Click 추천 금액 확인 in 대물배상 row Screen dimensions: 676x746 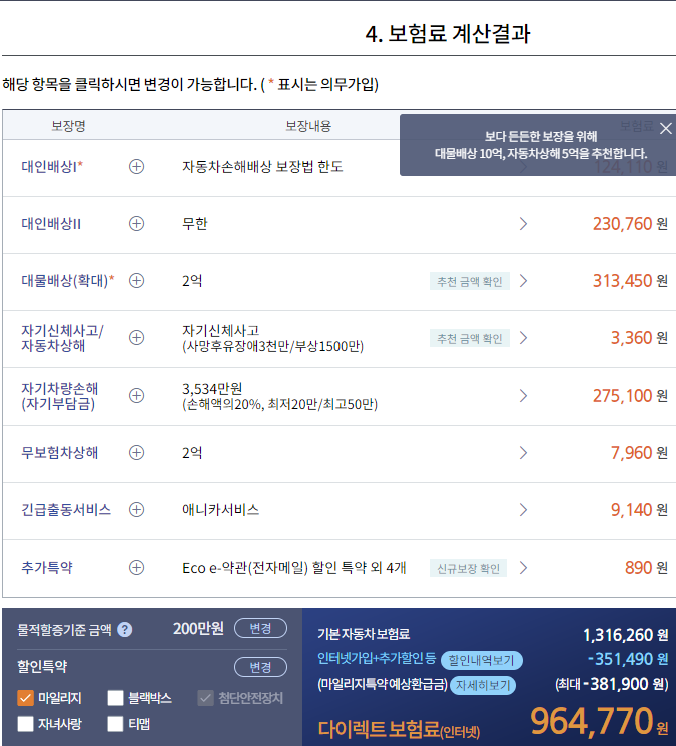tap(470, 281)
